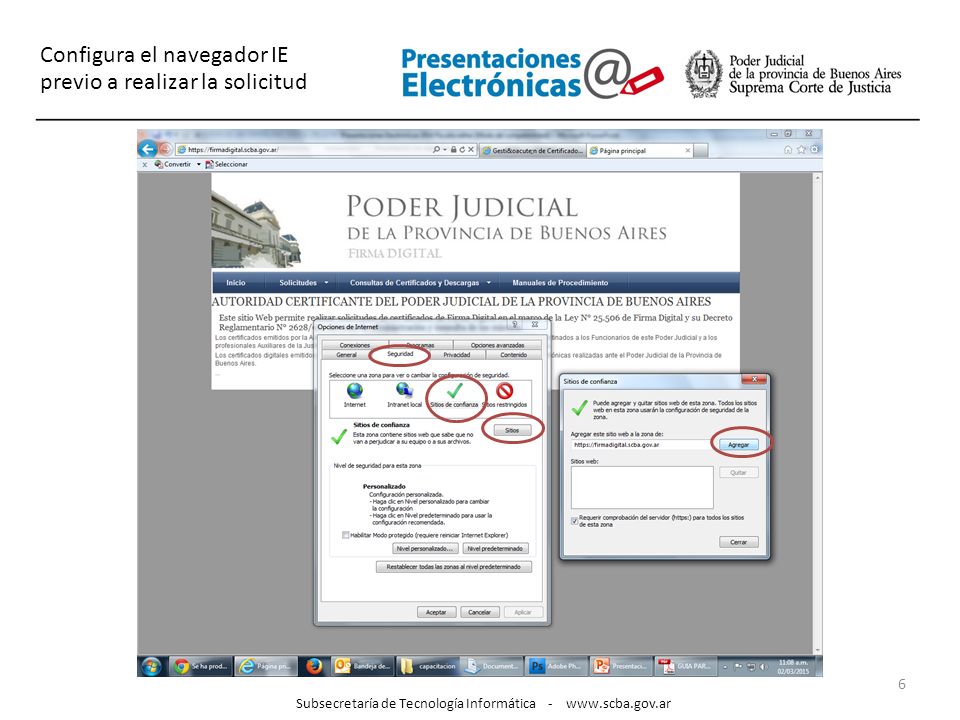Viewport: 960px width, 720px height.
Task: Open the PDF taskbar item 'GUIA PAR...'
Action: coord(685,666)
